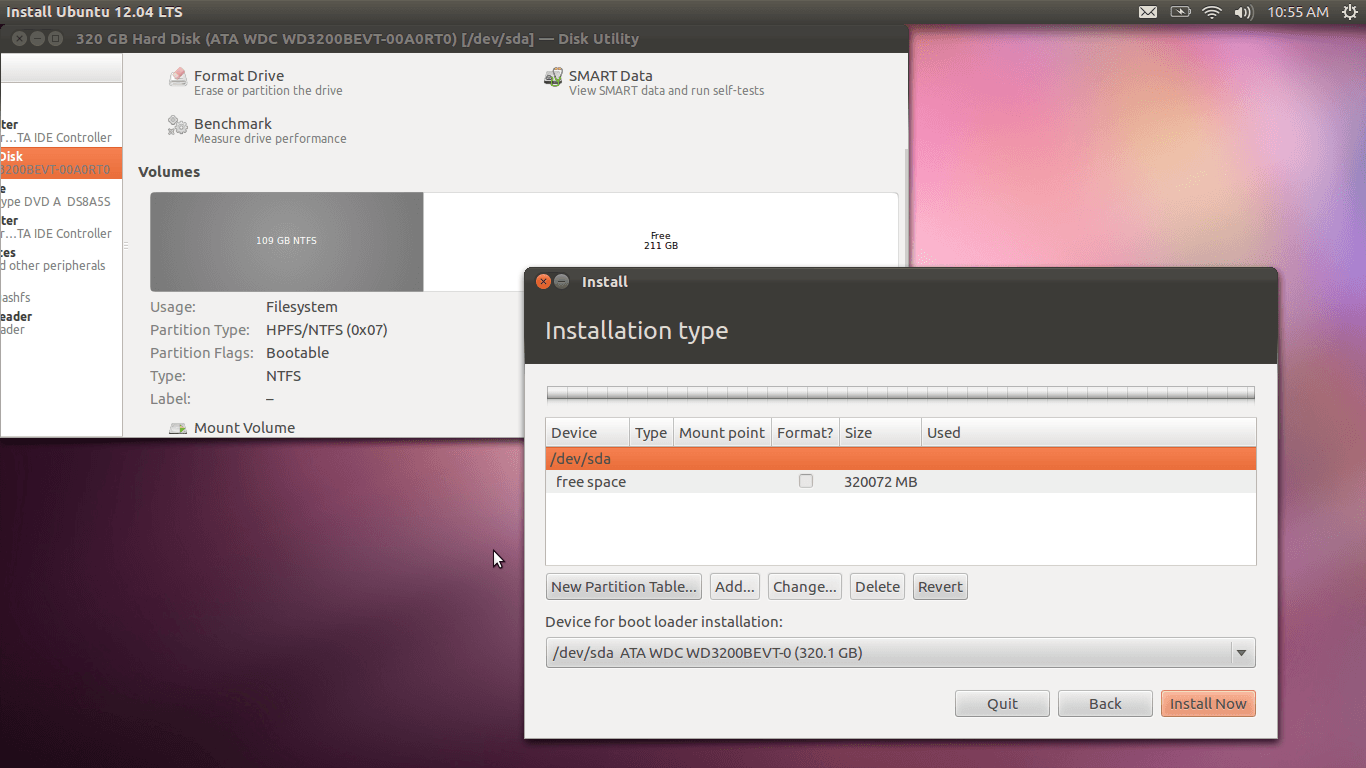
Task: Click the Filesystem usage value
Action: pos(302,307)
